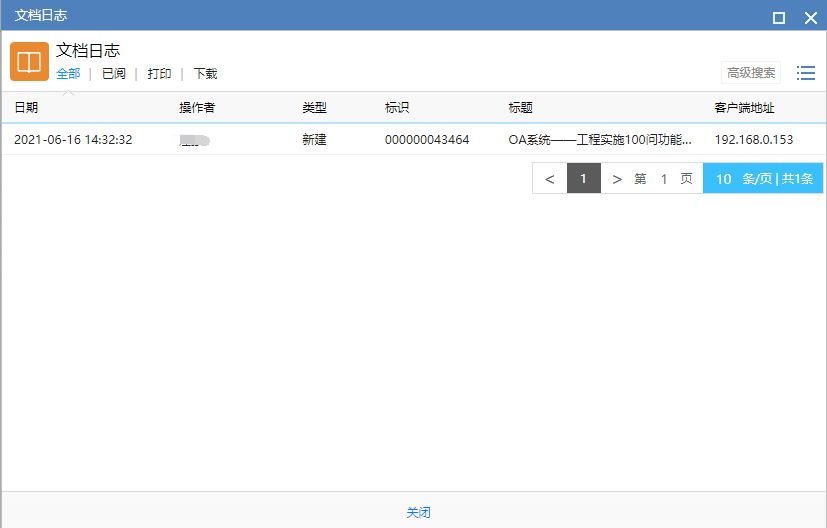This screenshot has width=827, height=528.
Task: Switch to the 打印 tab
Action: 159,74
